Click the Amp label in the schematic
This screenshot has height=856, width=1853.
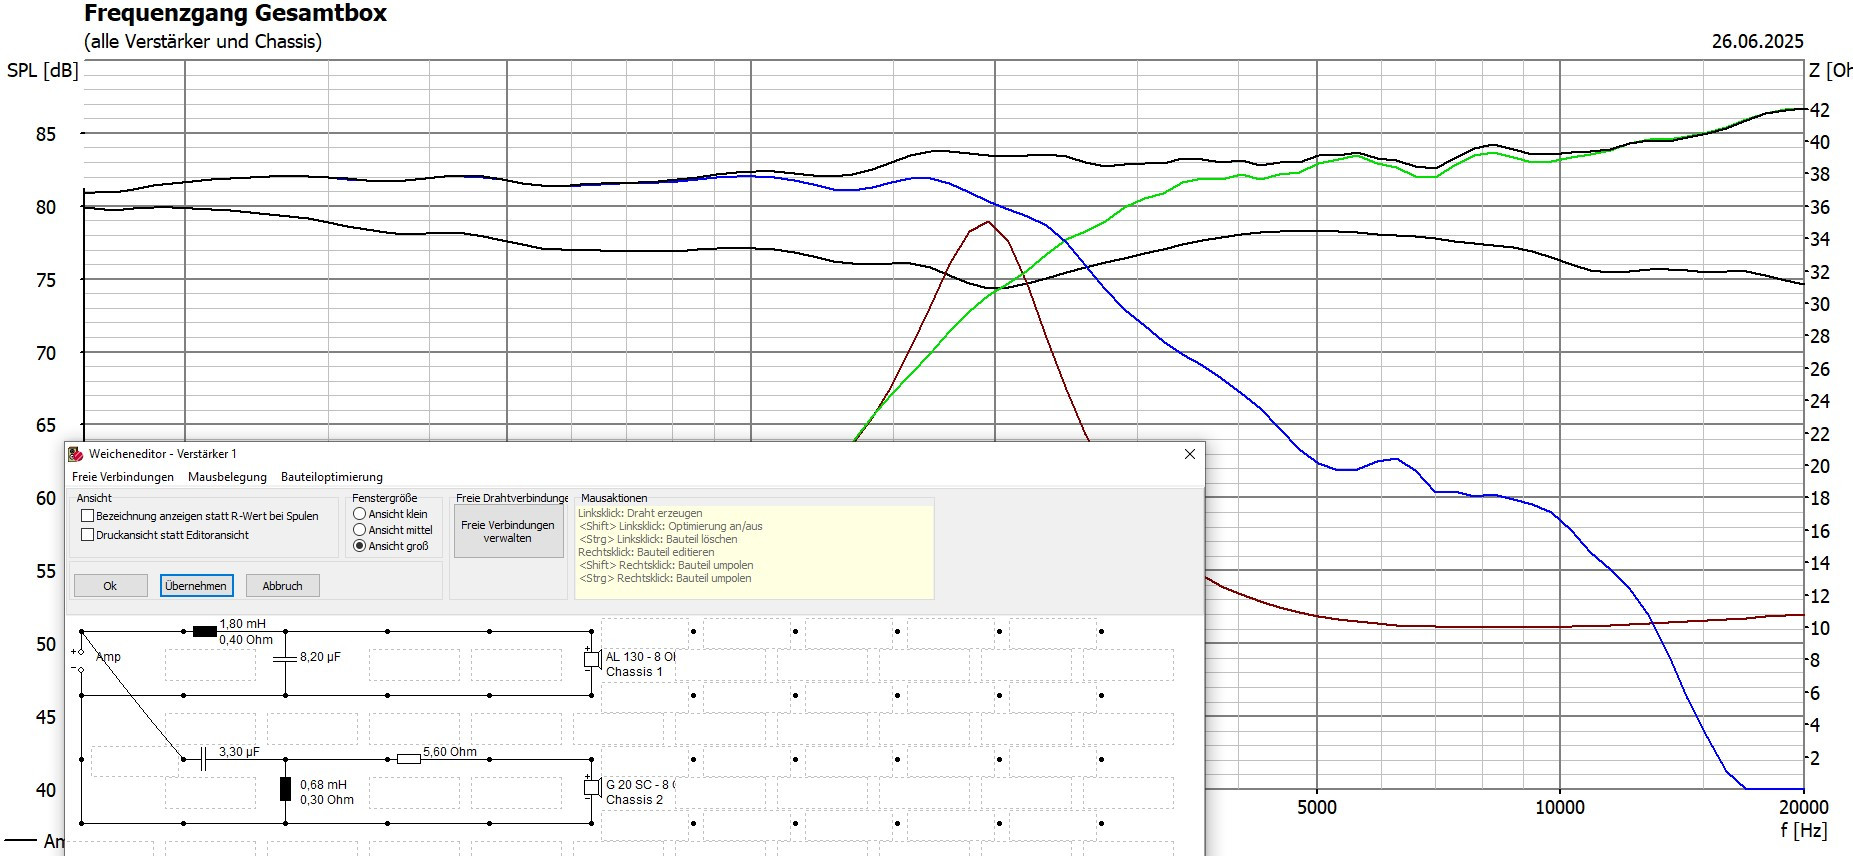108,657
